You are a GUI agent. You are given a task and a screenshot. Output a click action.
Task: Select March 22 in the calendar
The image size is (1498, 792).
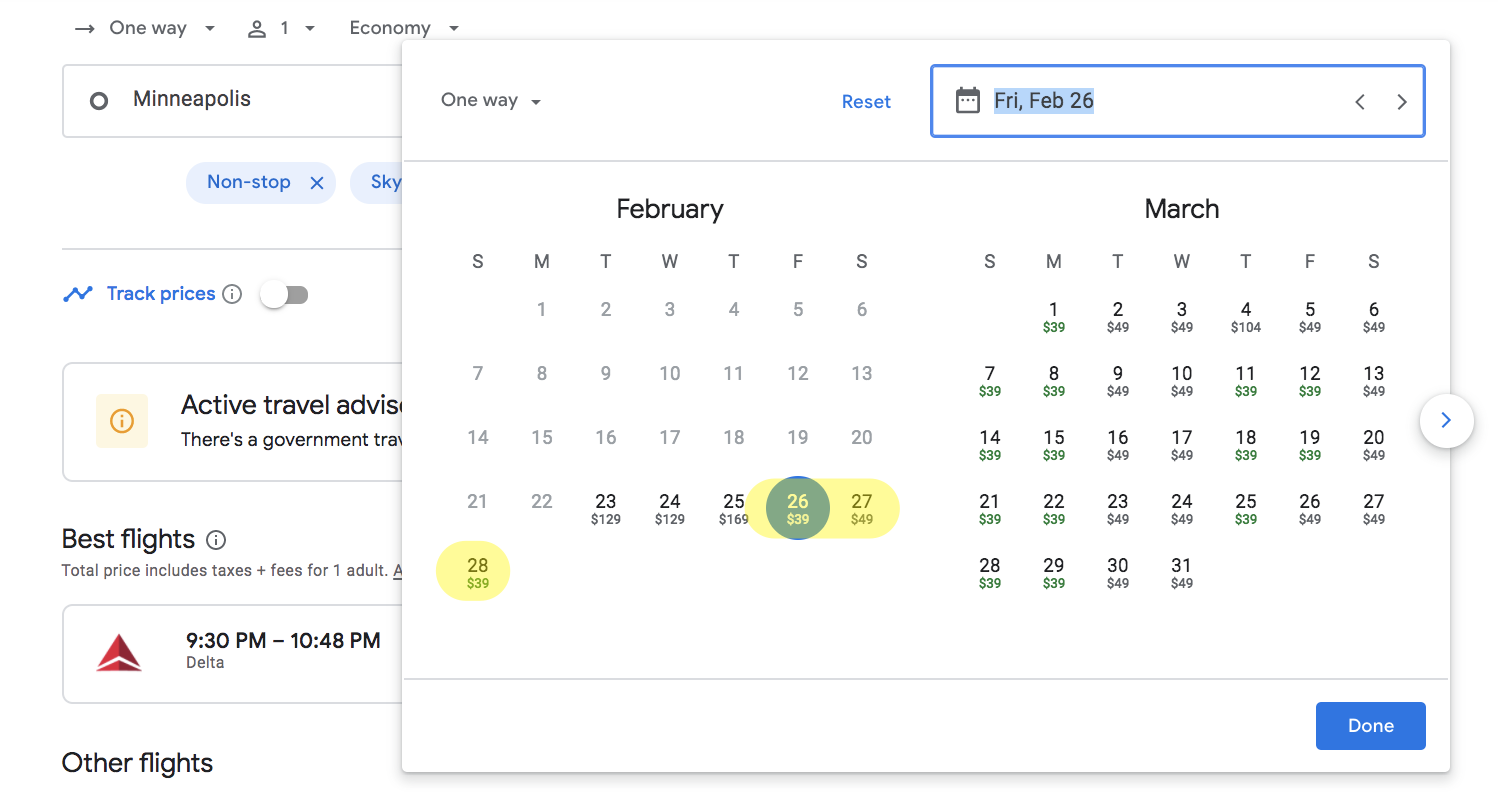(x=1054, y=508)
